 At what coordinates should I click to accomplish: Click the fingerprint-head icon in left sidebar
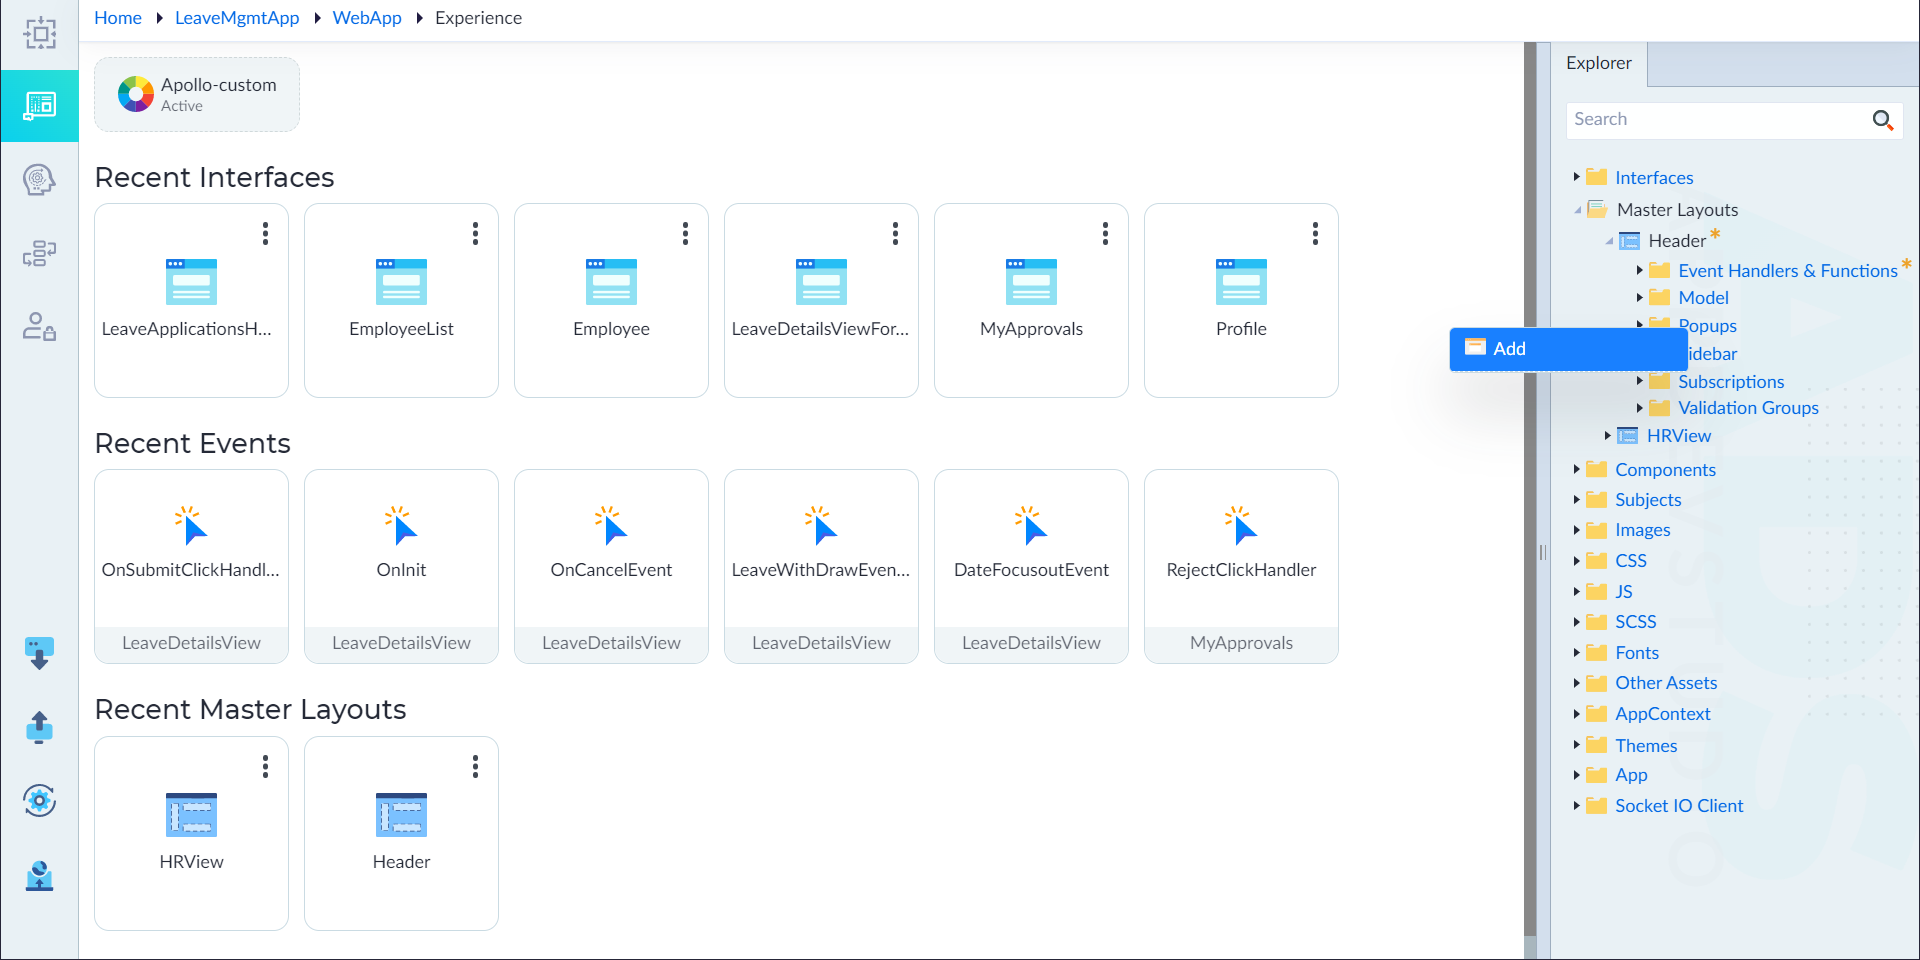(39, 180)
